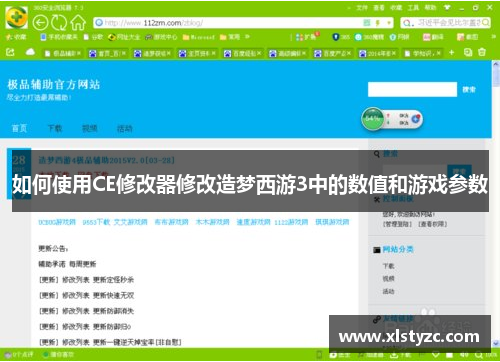Click the 收藏 star in bookmarks bar

[x=16, y=37]
